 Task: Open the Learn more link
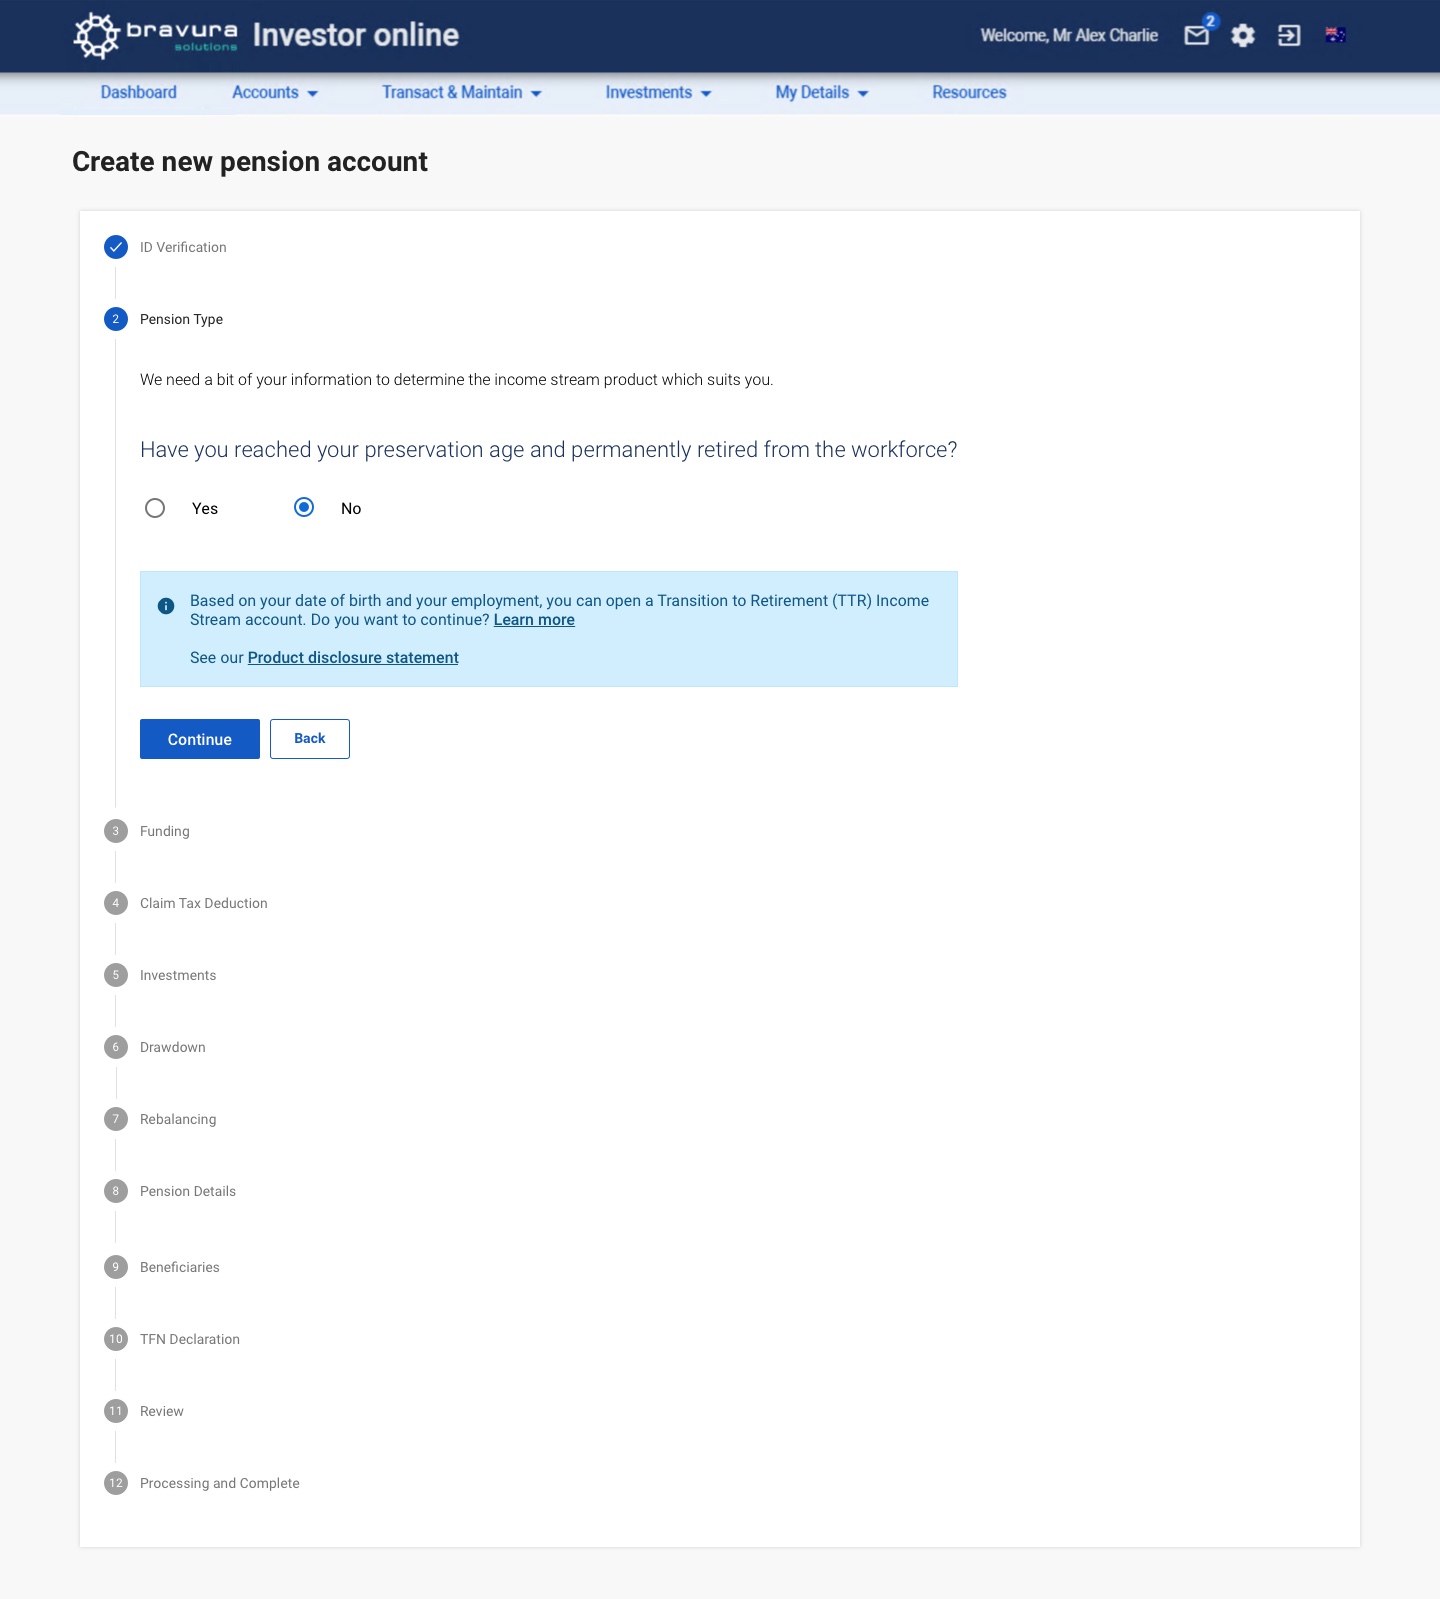(534, 620)
